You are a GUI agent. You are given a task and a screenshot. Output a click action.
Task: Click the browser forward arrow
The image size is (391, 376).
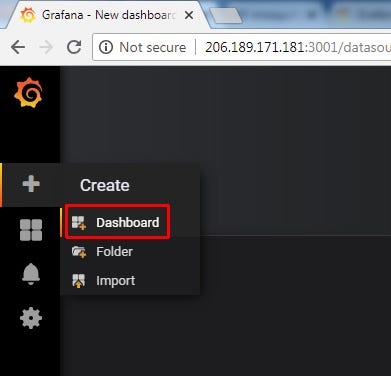[x=46, y=47]
